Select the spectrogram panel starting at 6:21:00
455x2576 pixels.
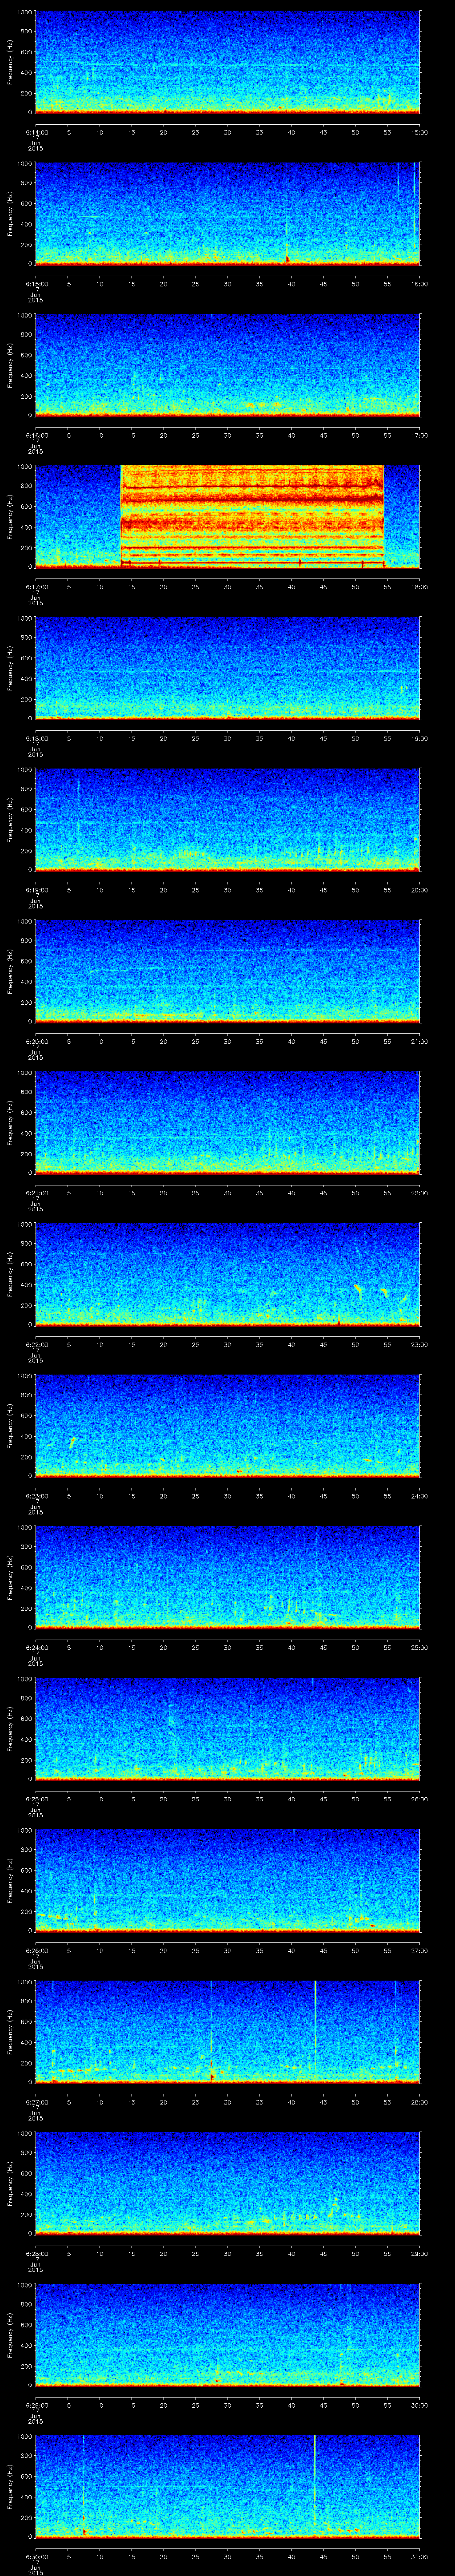point(227,1123)
